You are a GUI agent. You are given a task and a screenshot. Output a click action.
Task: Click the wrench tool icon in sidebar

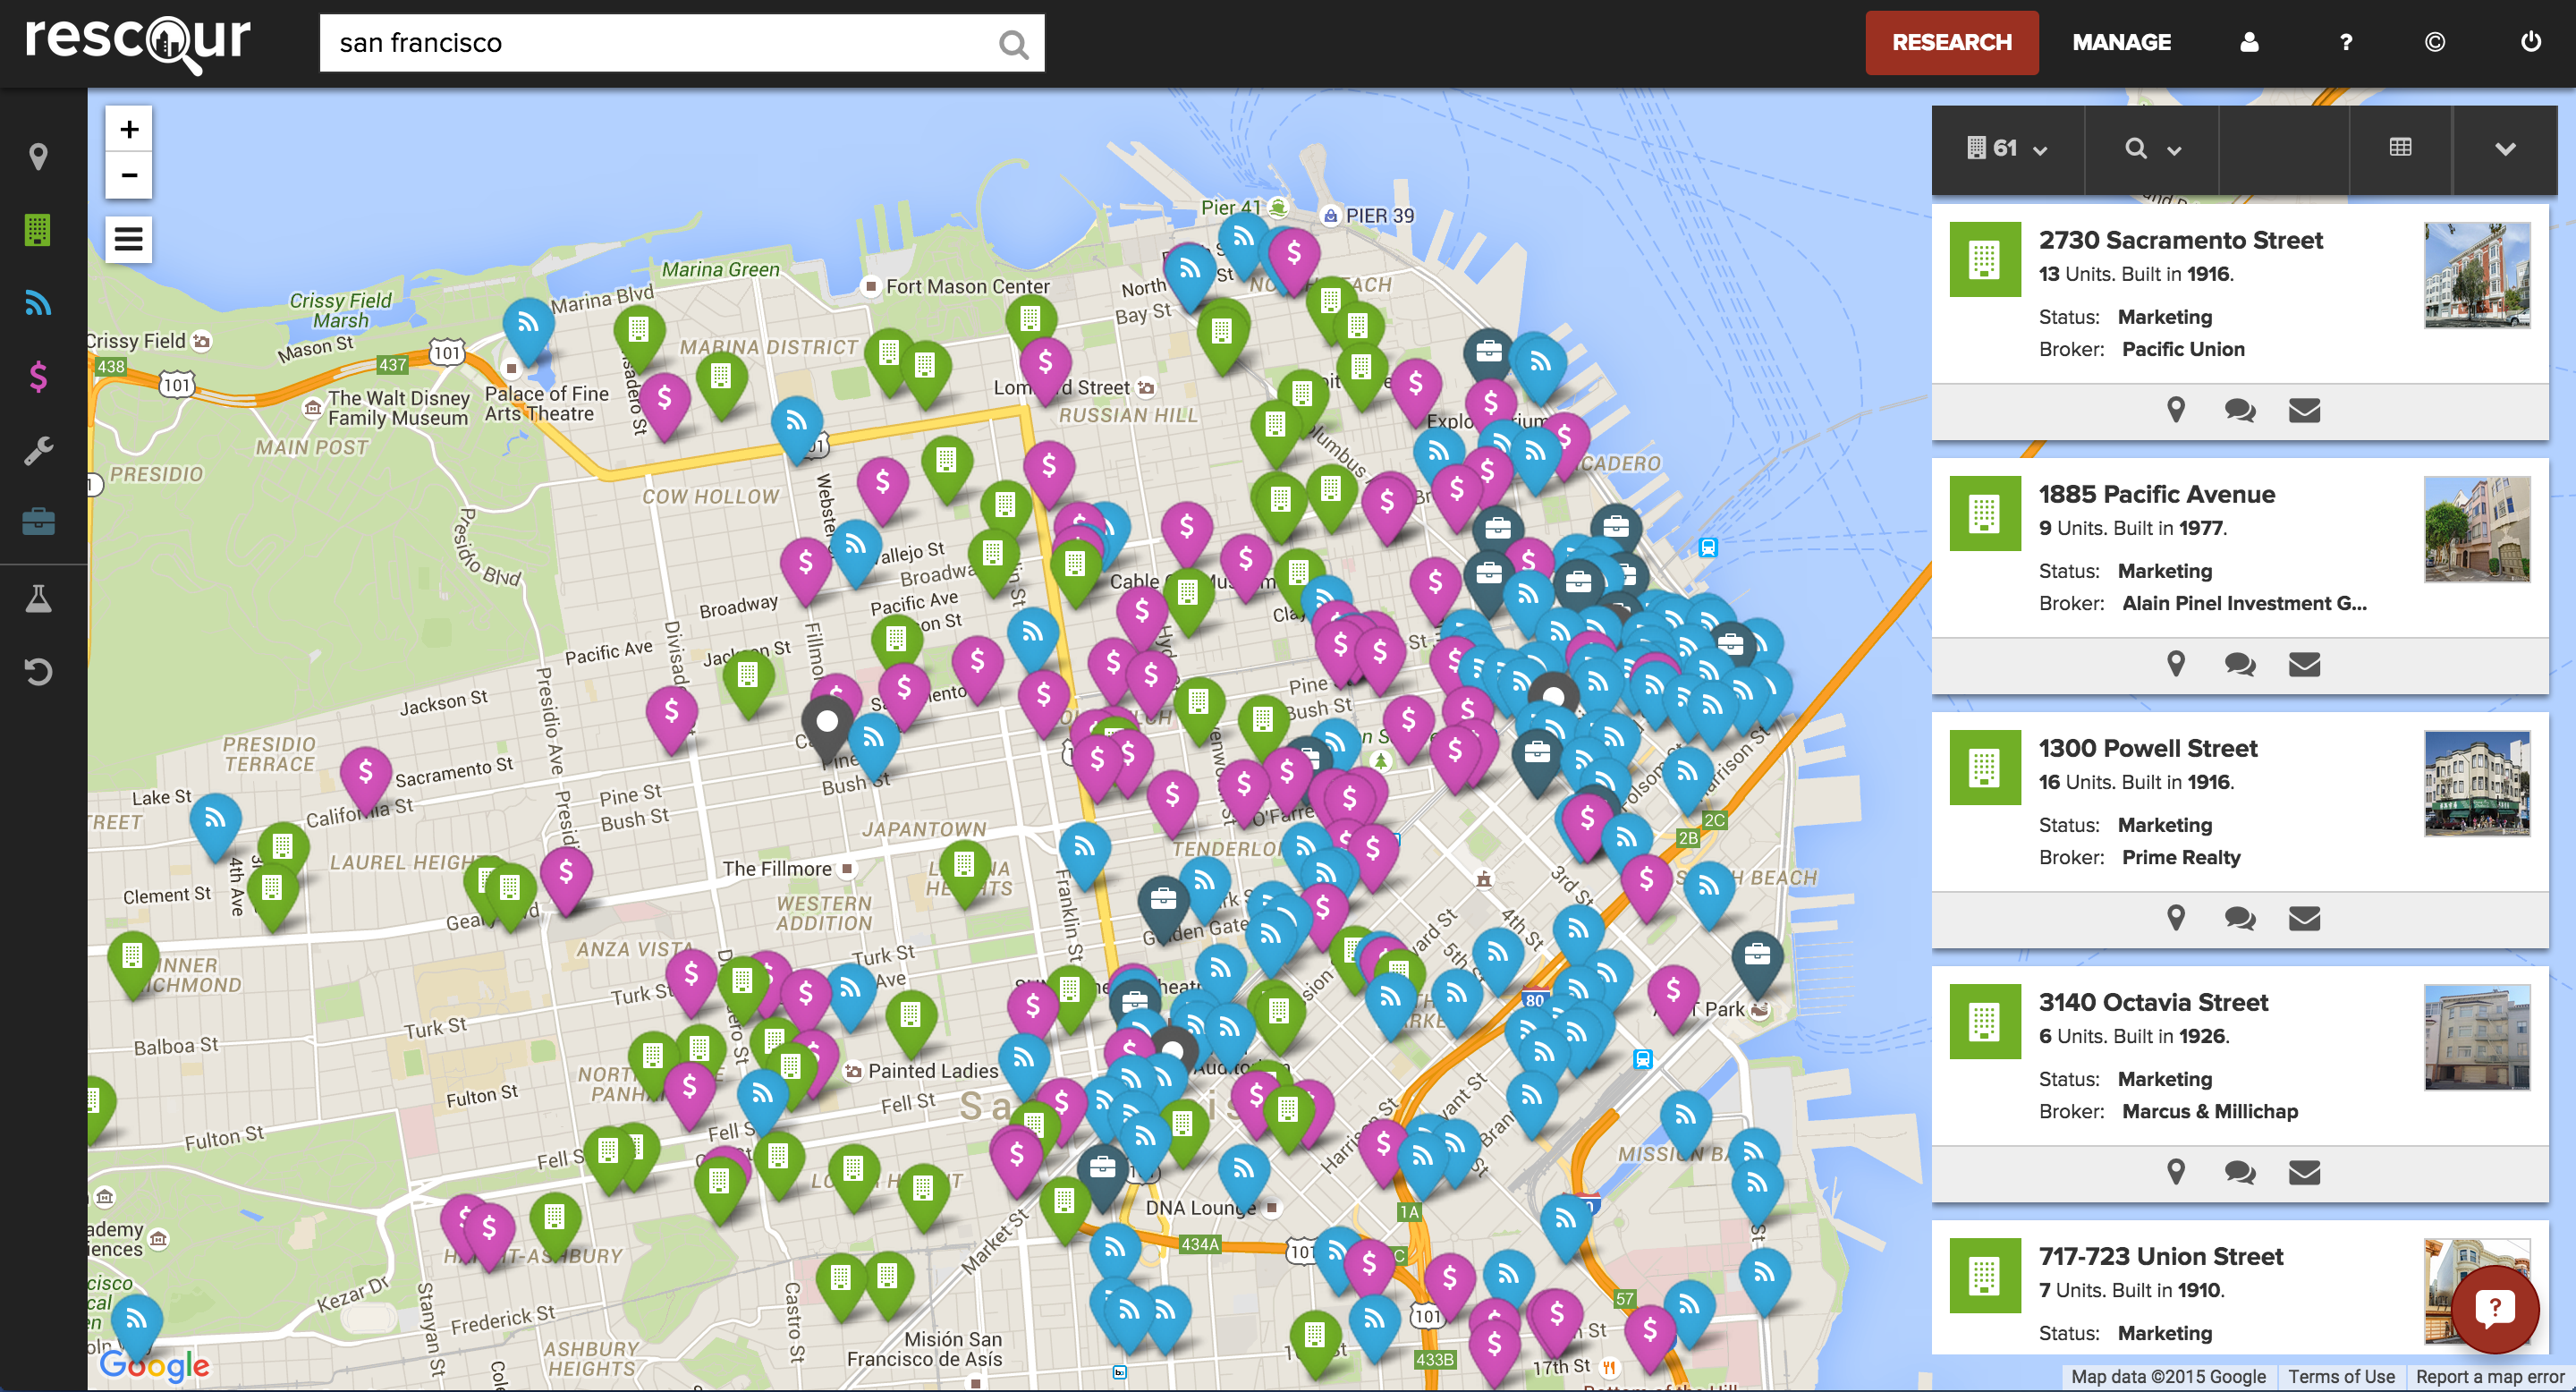pyautogui.click(x=38, y=451)
